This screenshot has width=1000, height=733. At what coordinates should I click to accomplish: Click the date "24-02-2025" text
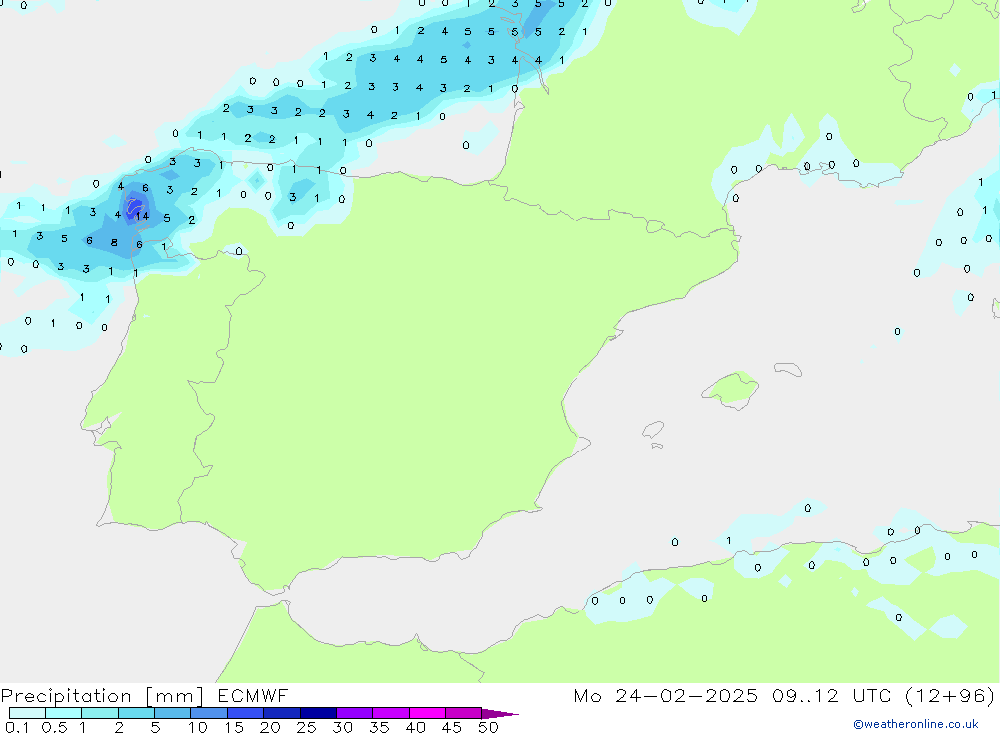point(686,695)
